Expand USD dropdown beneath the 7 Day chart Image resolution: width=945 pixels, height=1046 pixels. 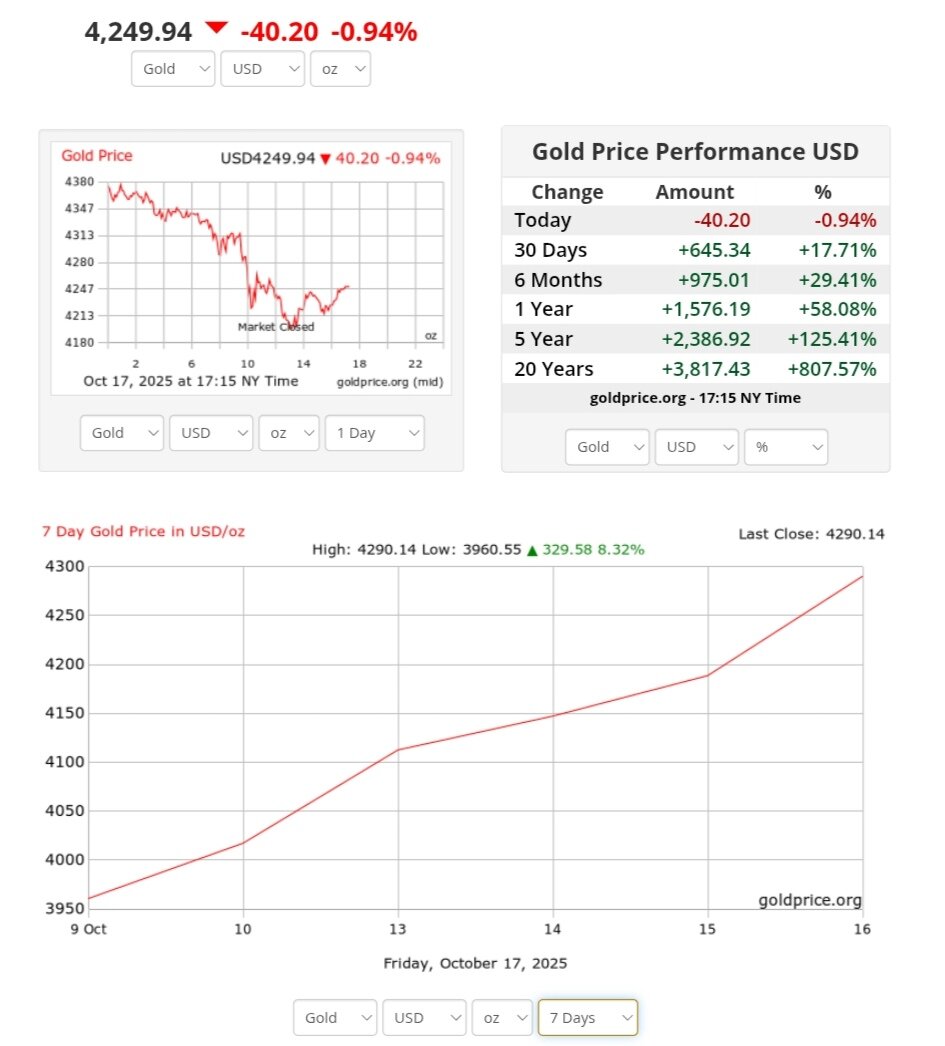[x=424, y=1018]
